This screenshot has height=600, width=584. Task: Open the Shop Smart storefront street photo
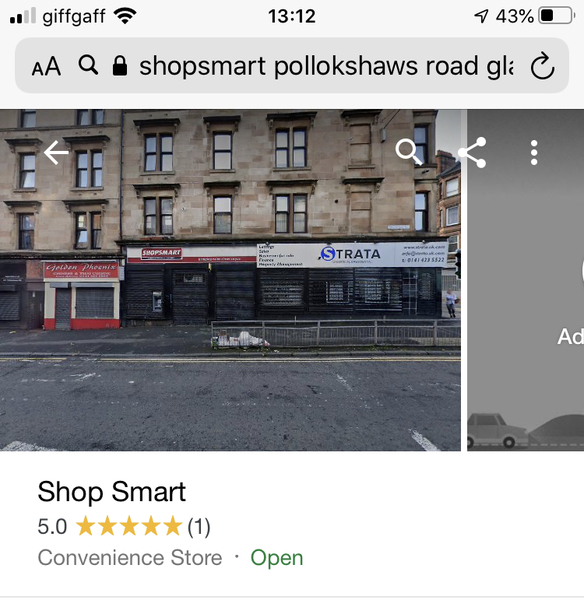(230, 280)
